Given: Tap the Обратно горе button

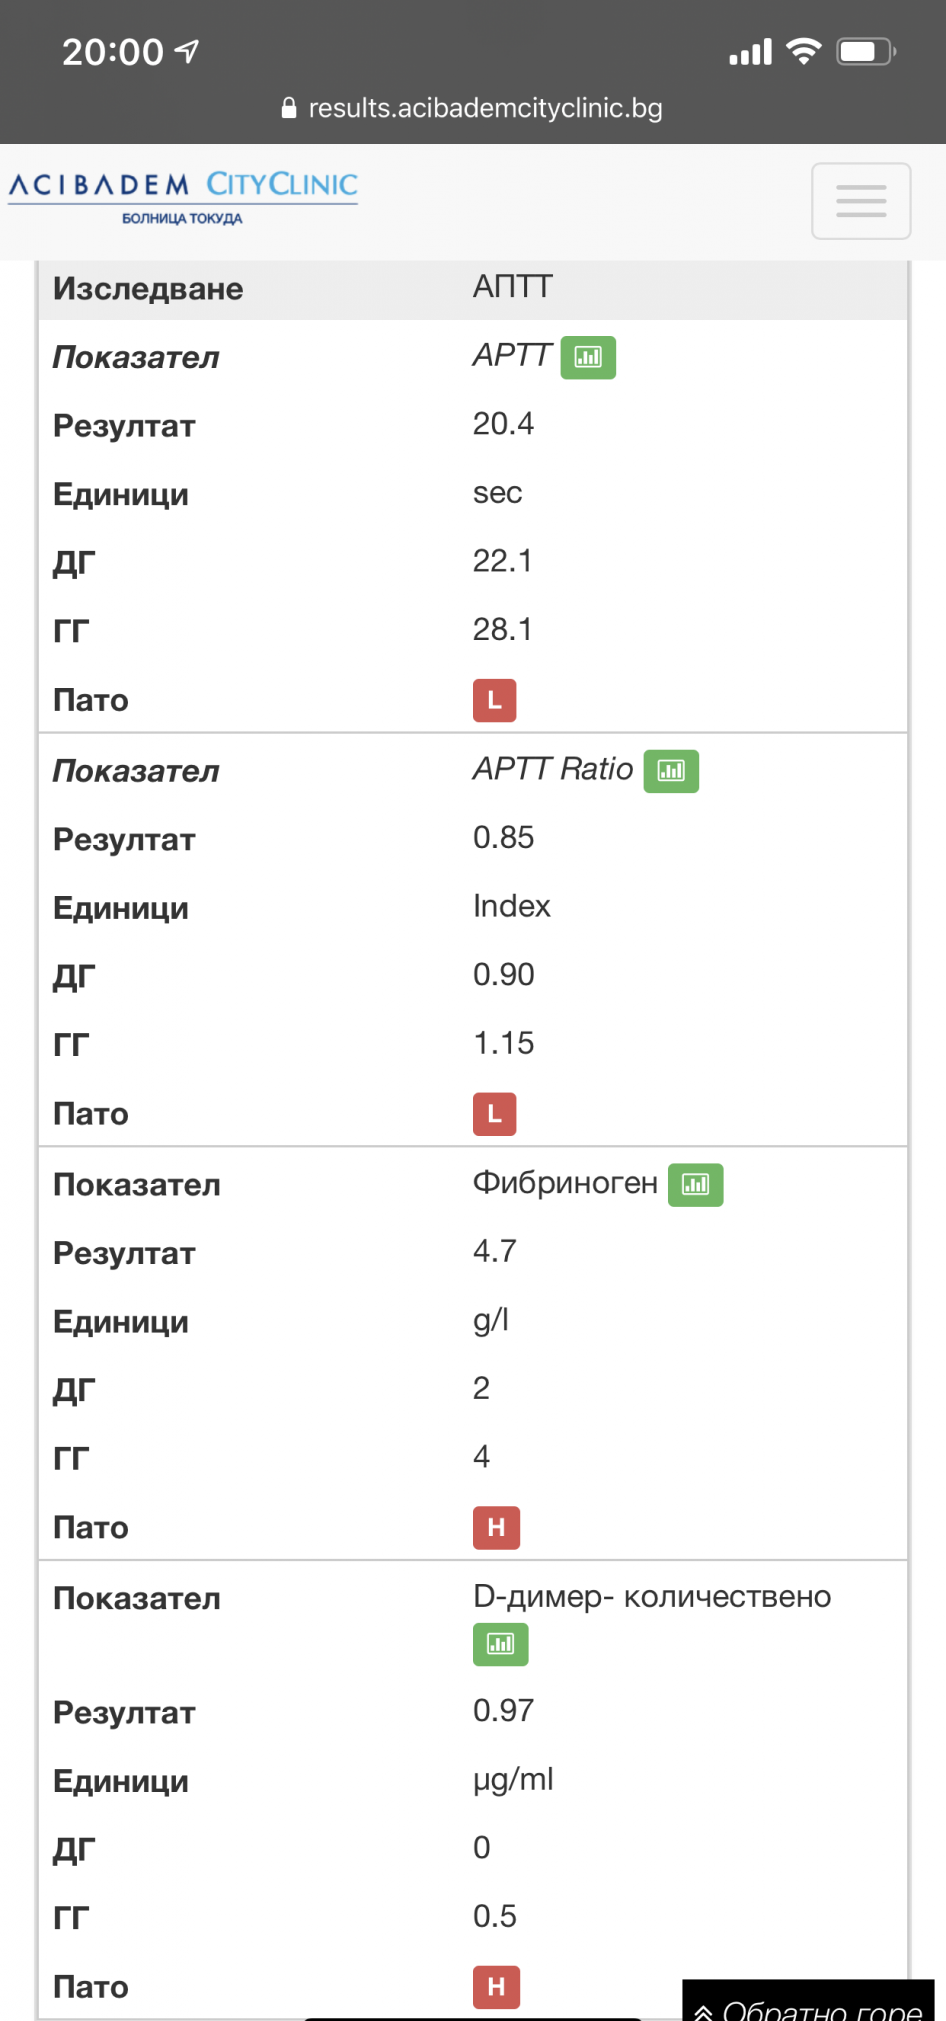Looking at the screenshot, I should (x=808, y=2003).
